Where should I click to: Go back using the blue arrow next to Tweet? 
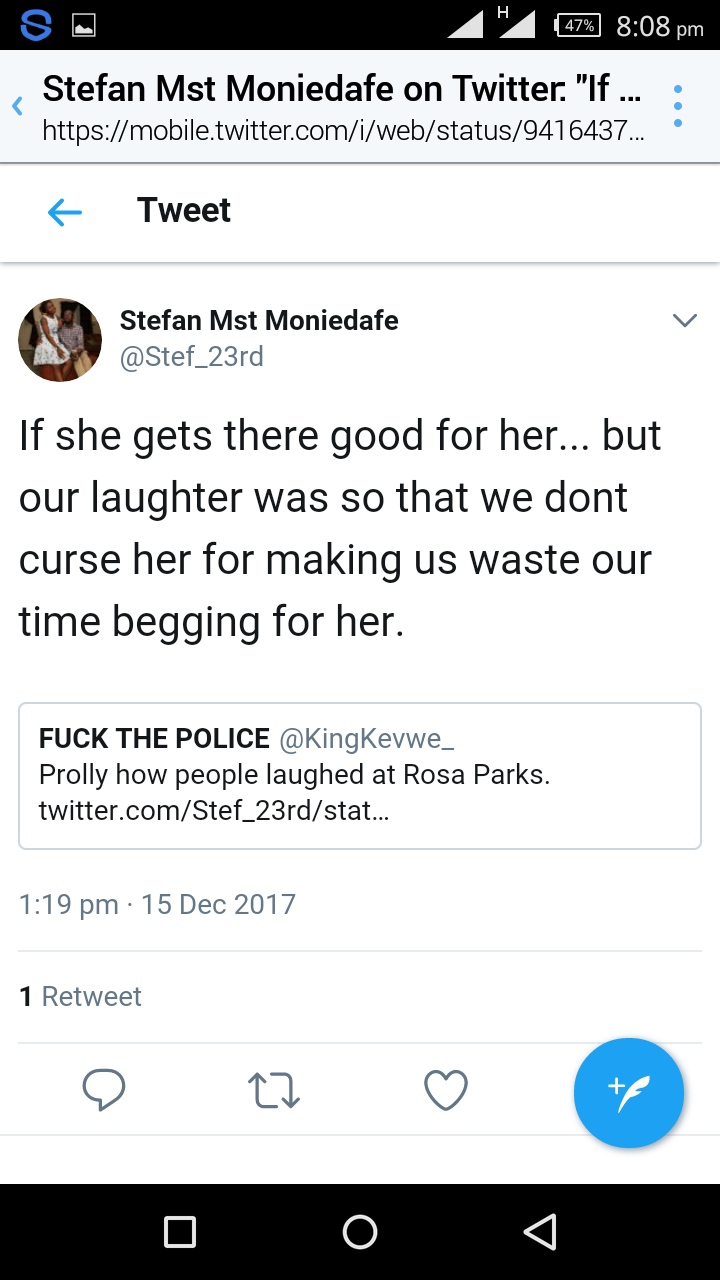[65, 211]
